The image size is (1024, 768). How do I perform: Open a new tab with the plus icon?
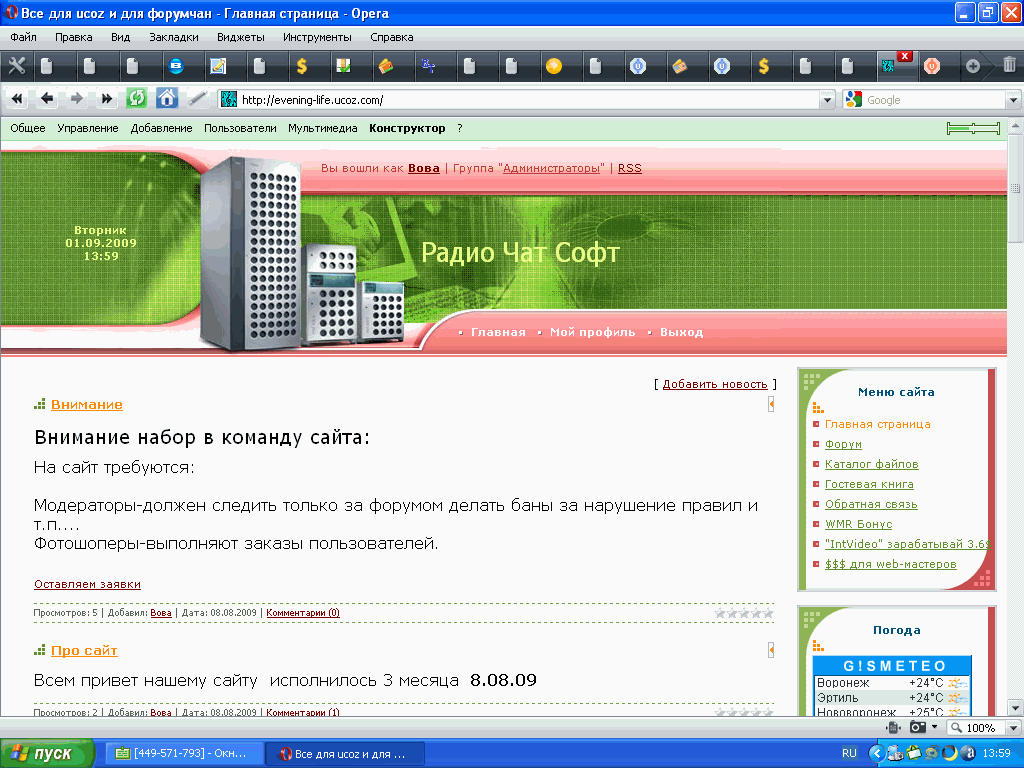coord(972,66)
